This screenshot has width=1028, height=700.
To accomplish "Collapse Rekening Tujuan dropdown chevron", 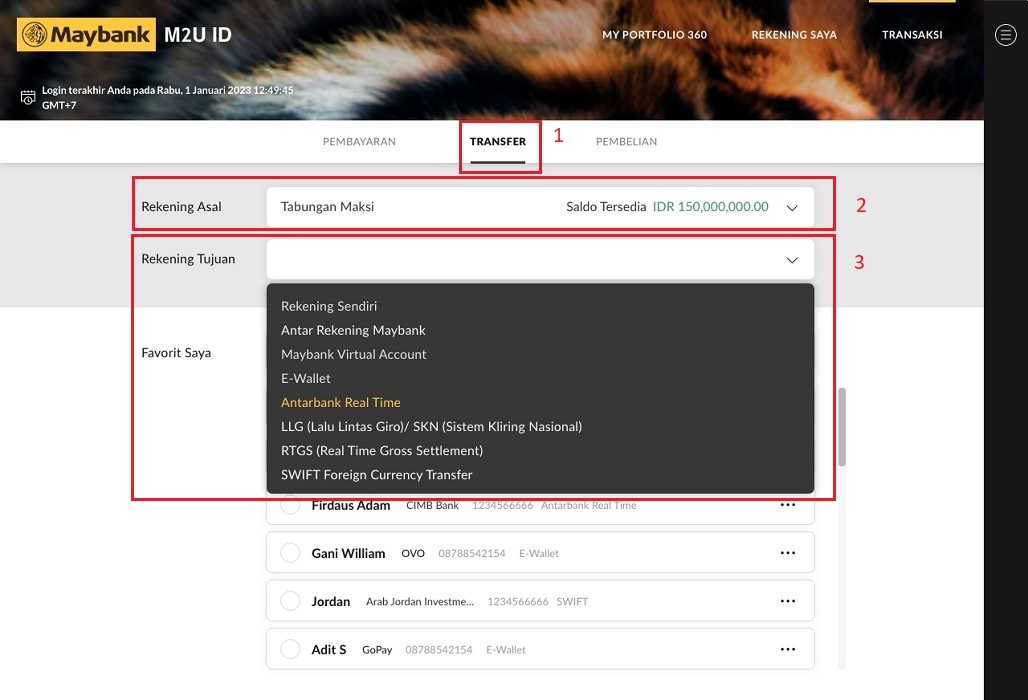I will (x=792, y=260).
